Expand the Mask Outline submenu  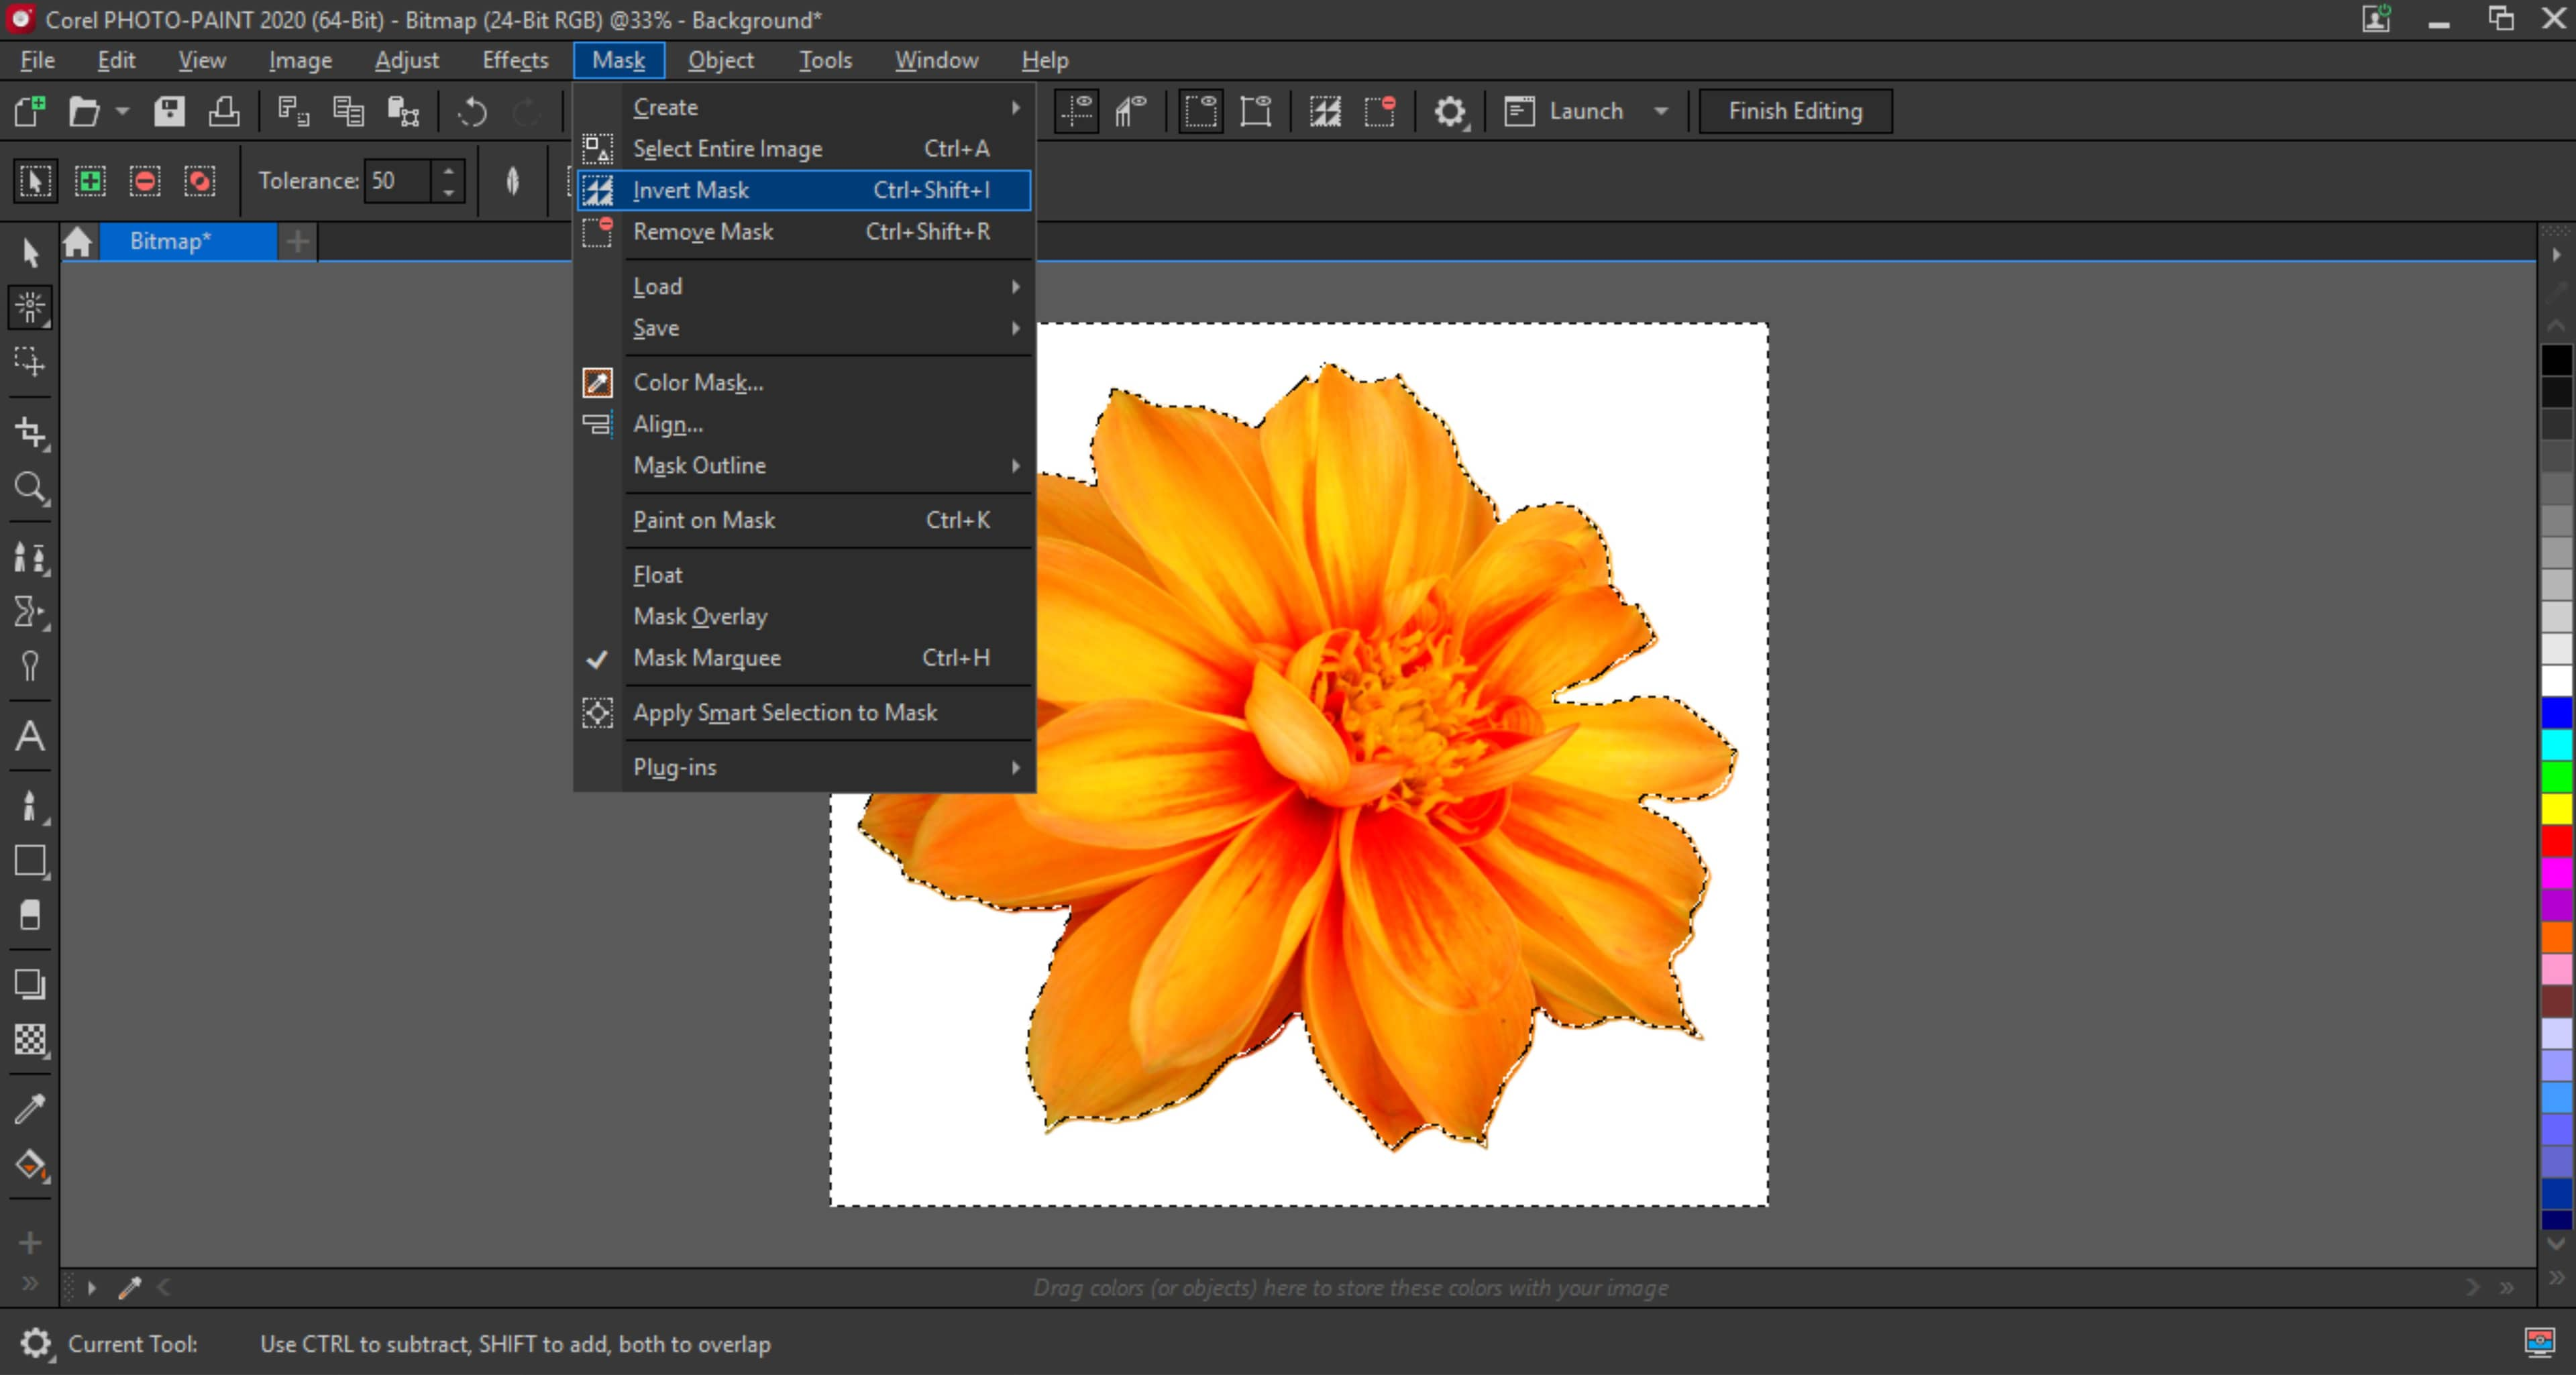tap(824, 463)
